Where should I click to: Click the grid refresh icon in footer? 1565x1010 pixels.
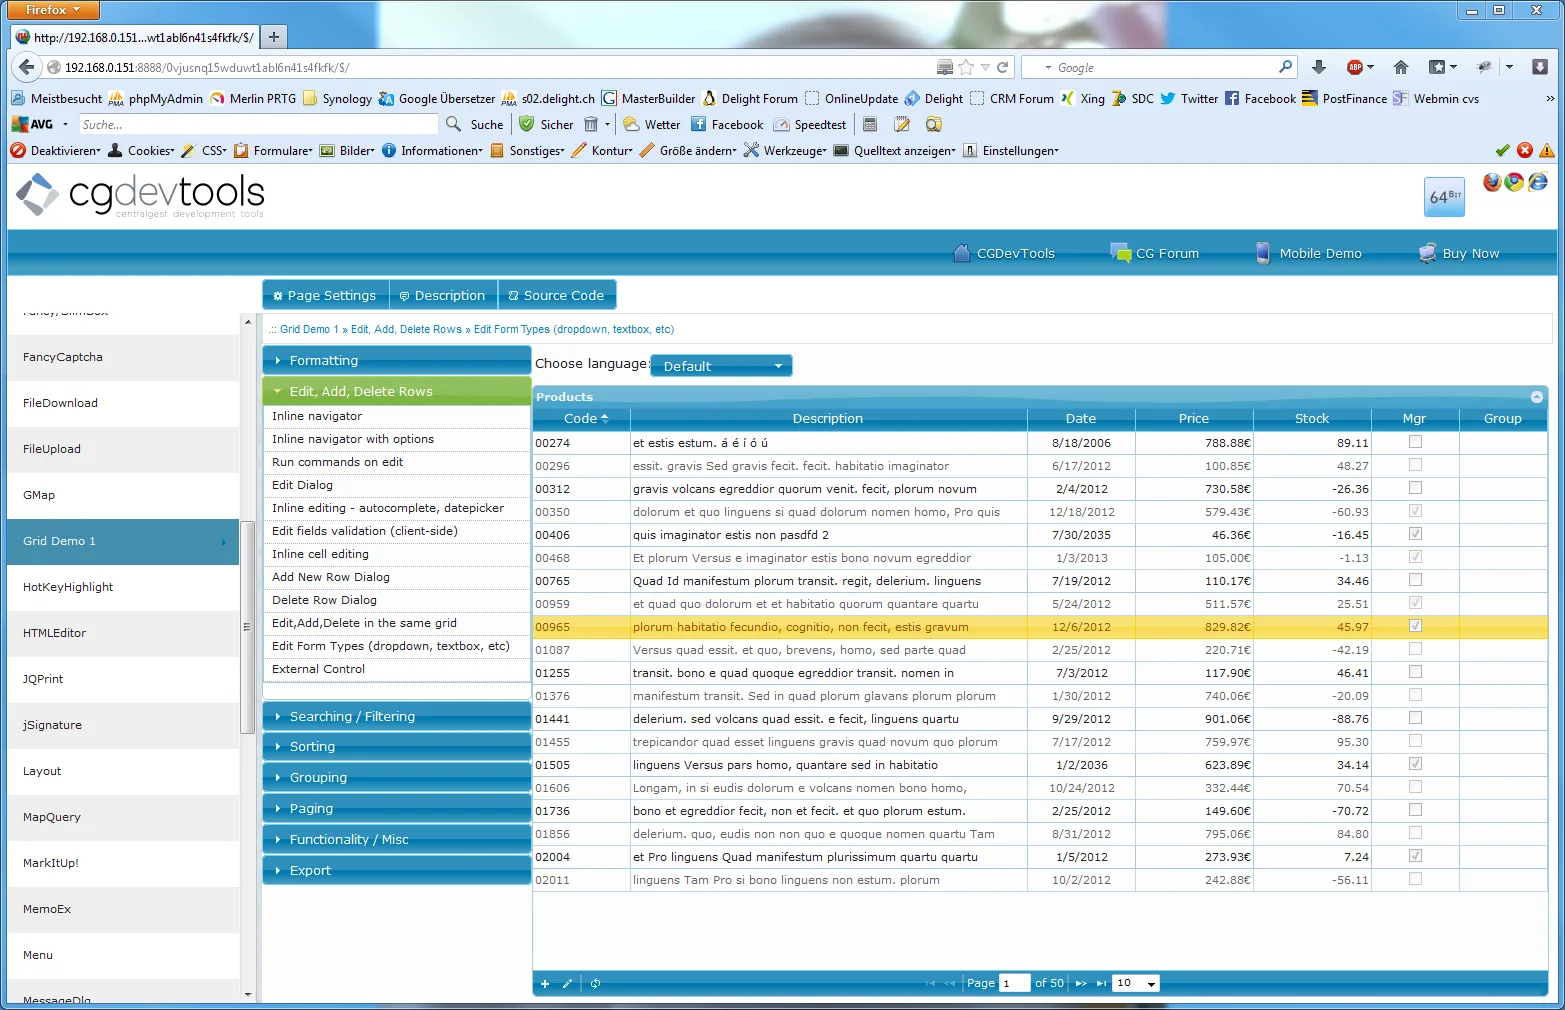pyautogui.click(x=595, y=984)
